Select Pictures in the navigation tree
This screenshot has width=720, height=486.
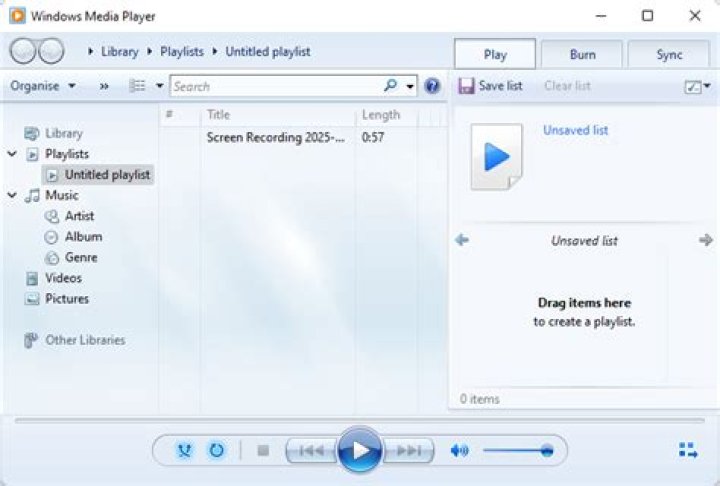click(x=67, y=299)
